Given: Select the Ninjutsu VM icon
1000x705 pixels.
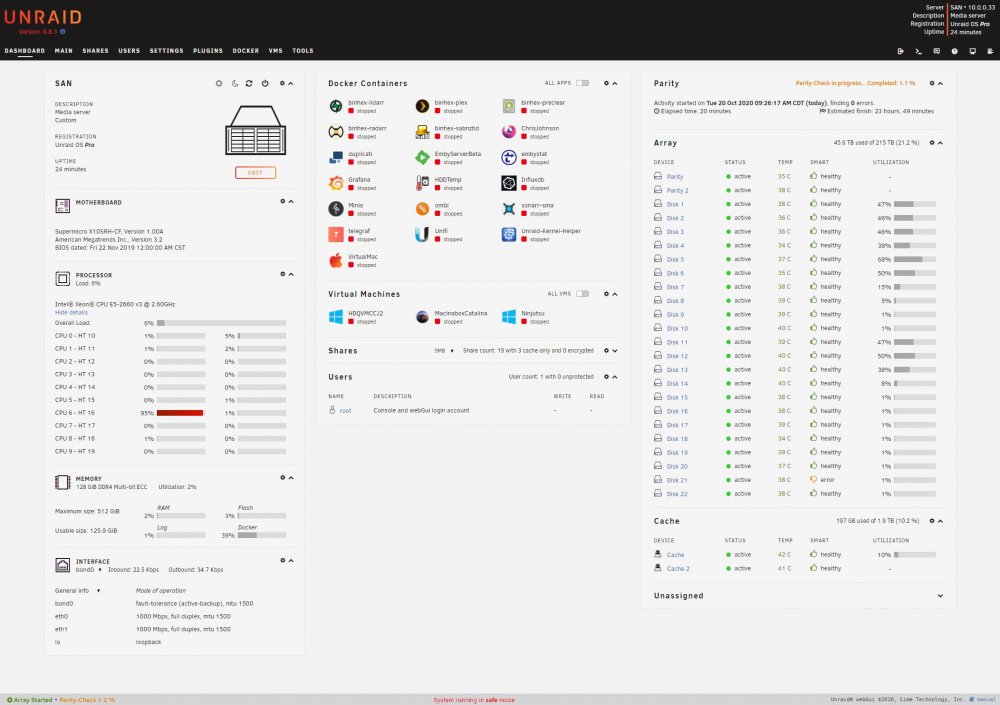Looking at the screenshot, I should pyautogui.click(x=508, y=316).
